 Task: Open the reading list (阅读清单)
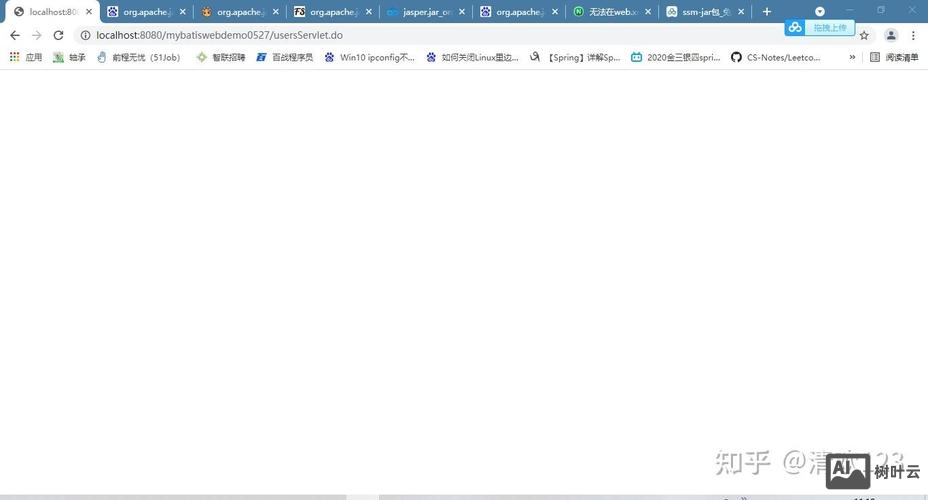pos(894,58)
